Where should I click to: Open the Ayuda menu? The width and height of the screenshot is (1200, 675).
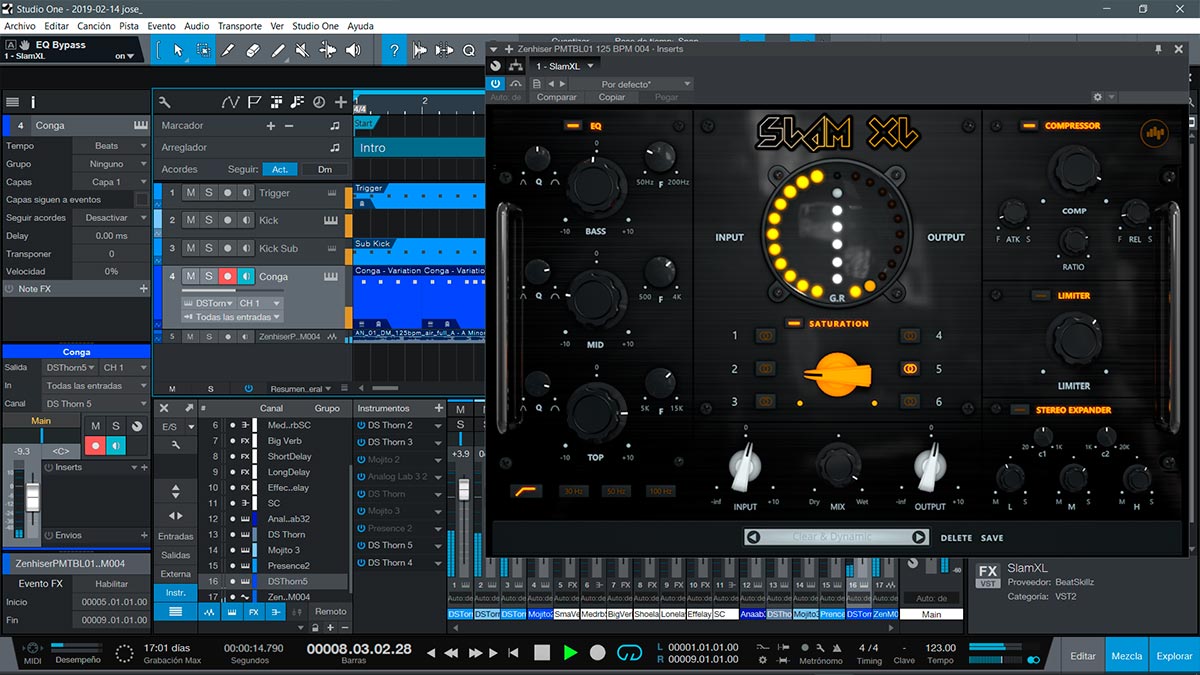(x=360, y=25)
